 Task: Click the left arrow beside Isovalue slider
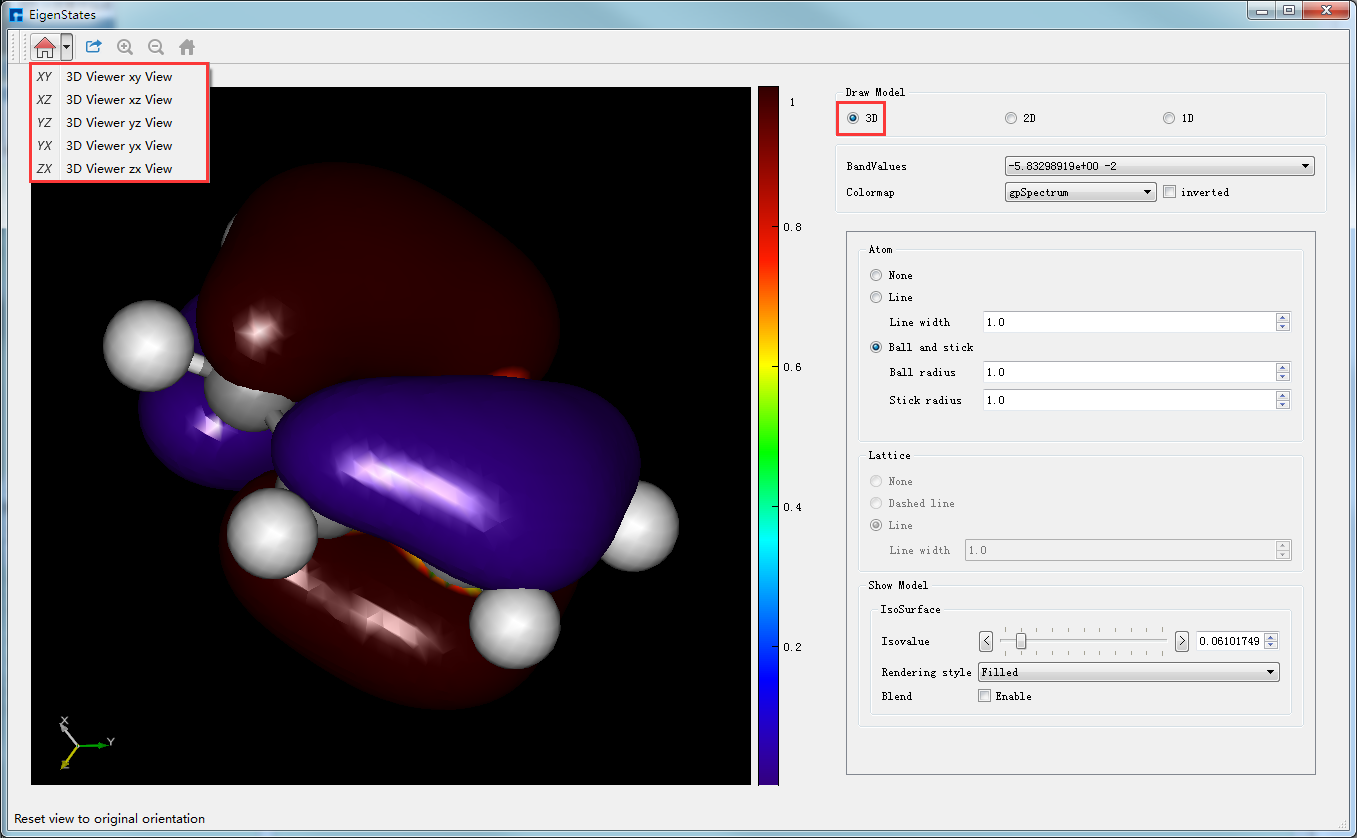click(x=986, y=641)
